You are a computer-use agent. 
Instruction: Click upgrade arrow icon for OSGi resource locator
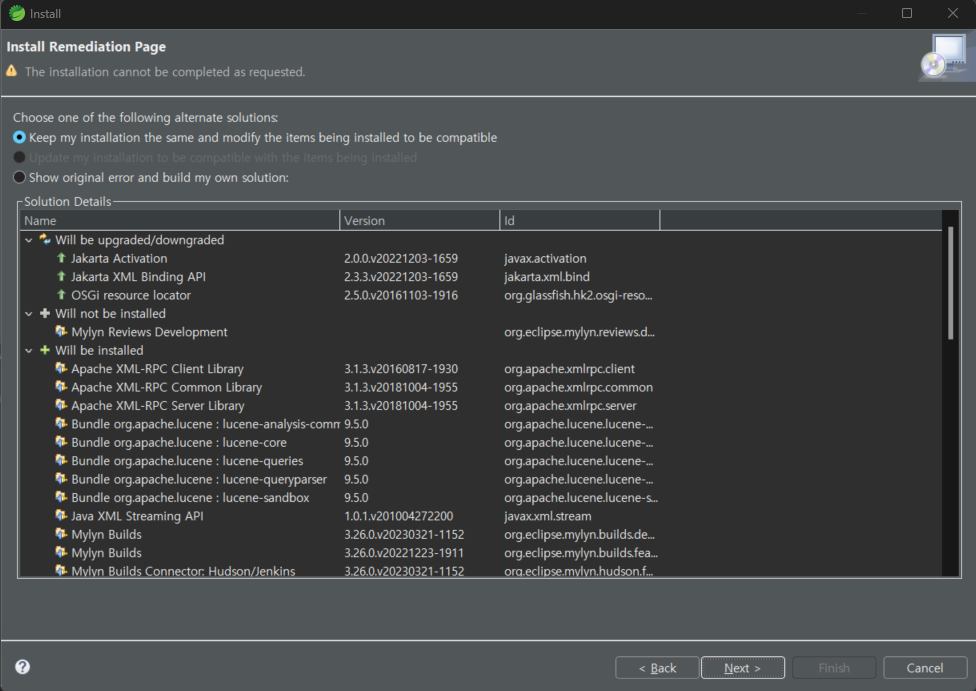61,294
